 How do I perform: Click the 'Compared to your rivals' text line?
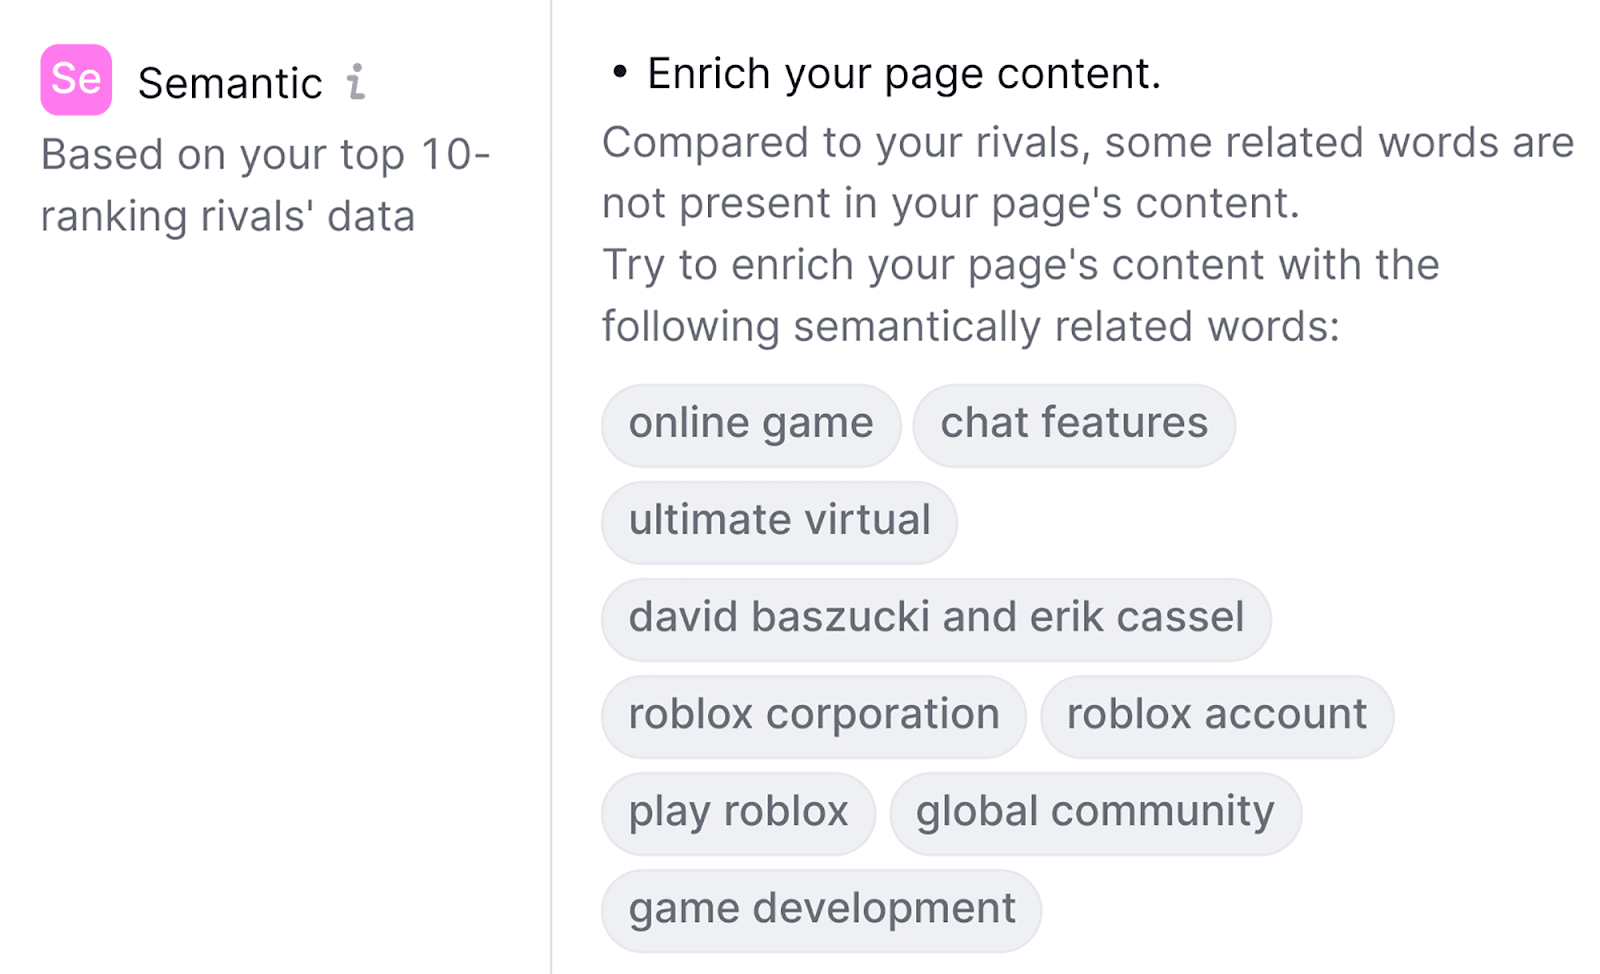click(1087, 143)
